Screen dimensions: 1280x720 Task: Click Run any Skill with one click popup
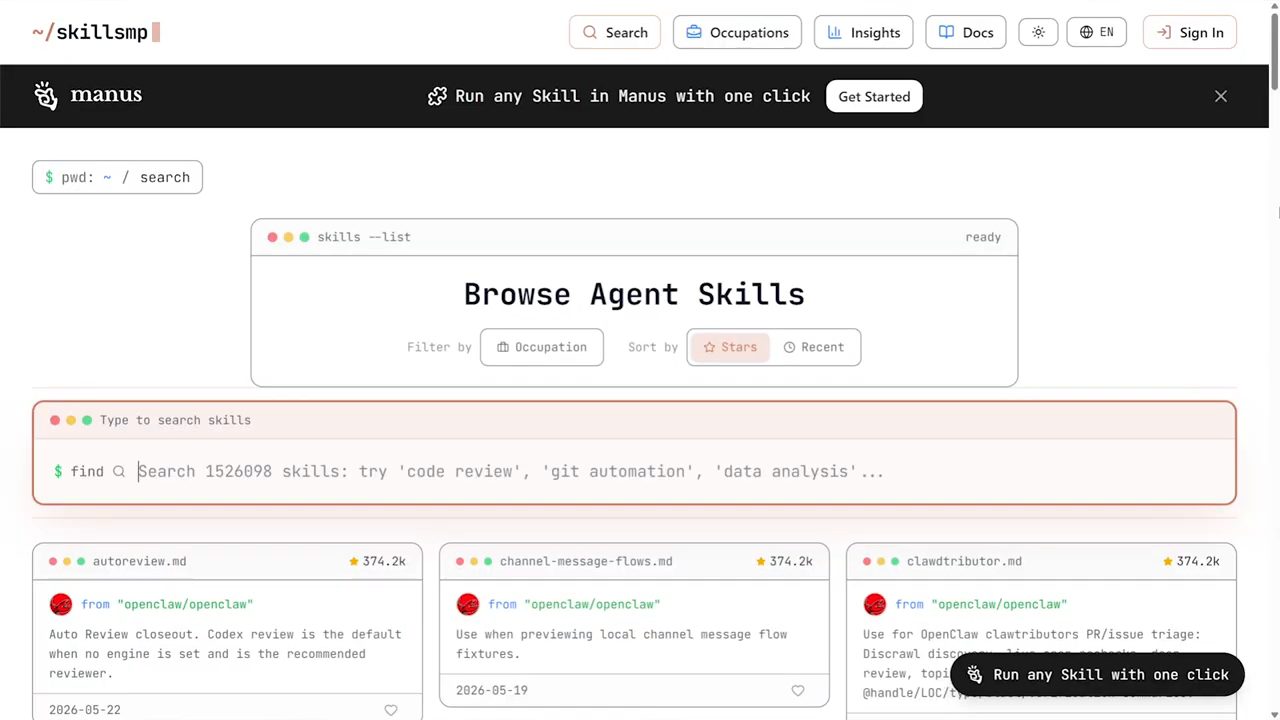point(1097,675)
